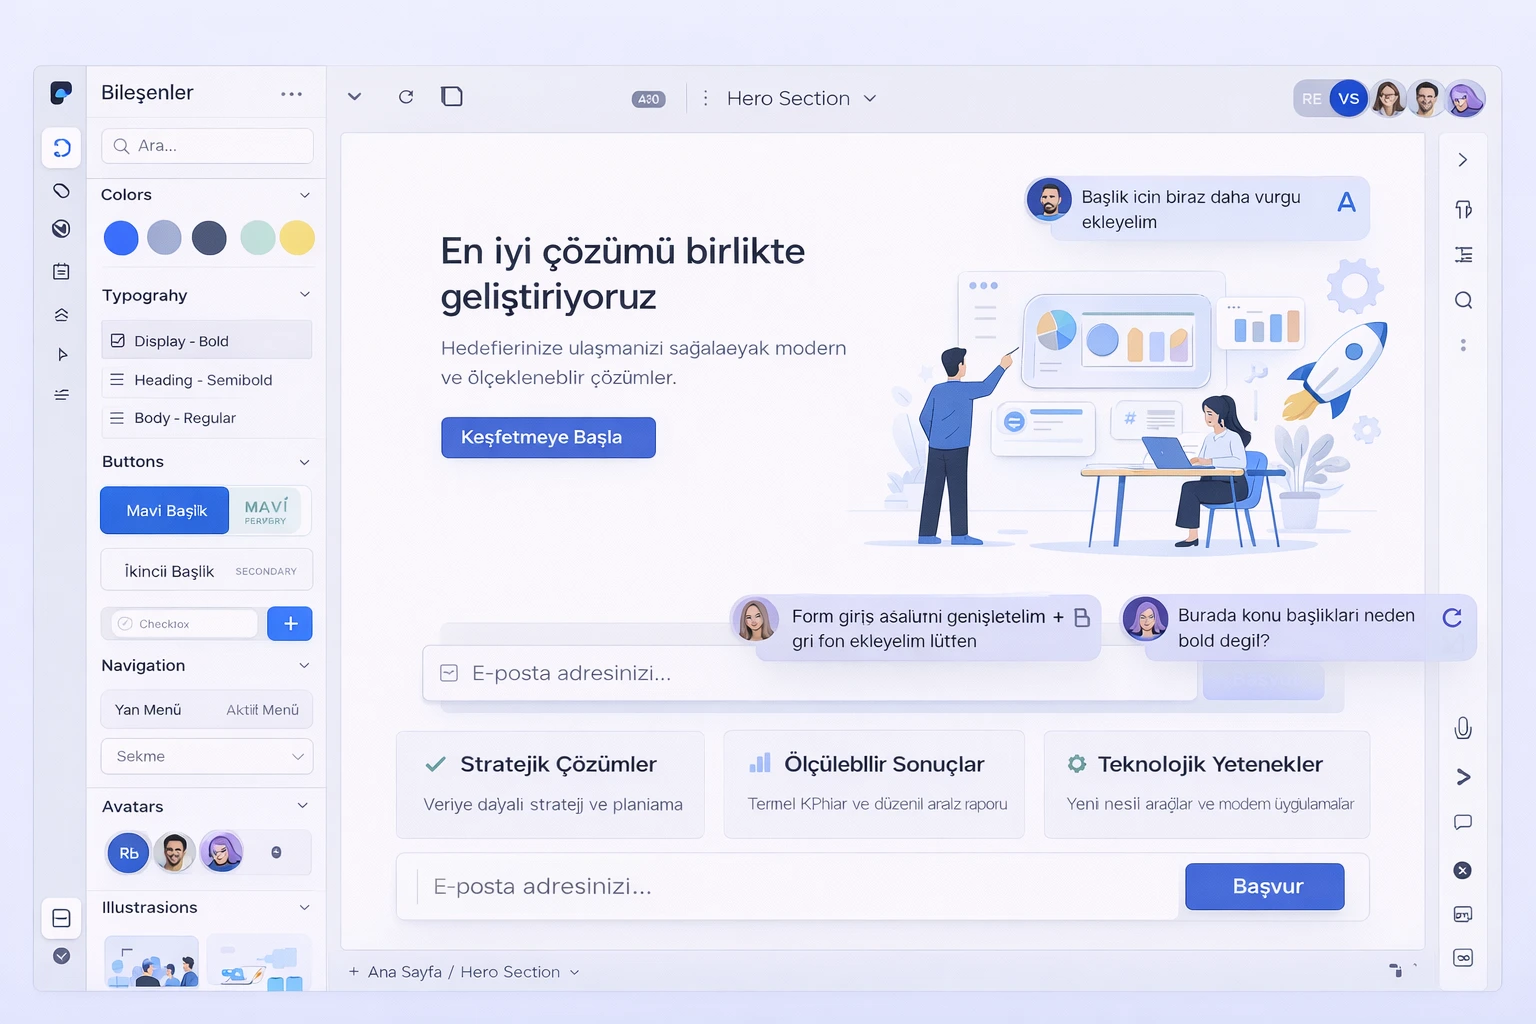Click the refresh icon in top toolbar
The image size is (1536, 1024).
[x=406, y=97]
